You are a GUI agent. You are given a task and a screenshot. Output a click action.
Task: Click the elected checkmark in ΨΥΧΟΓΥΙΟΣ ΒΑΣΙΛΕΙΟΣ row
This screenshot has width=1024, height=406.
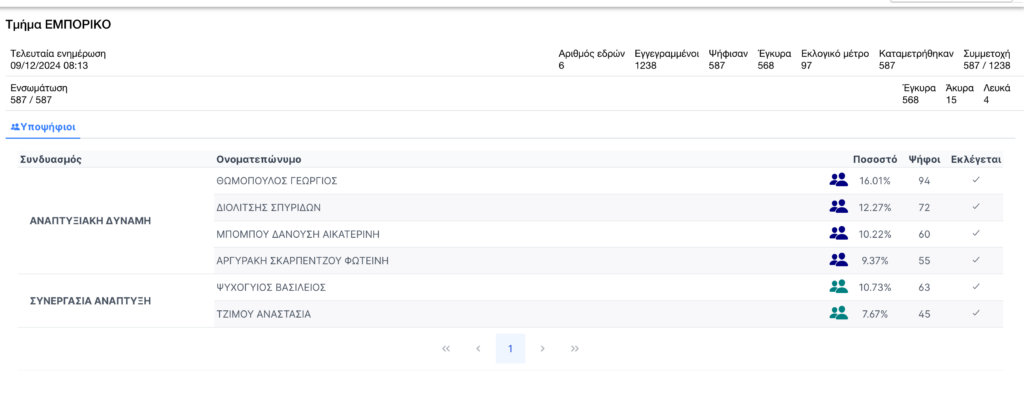(x=976, y=287)
